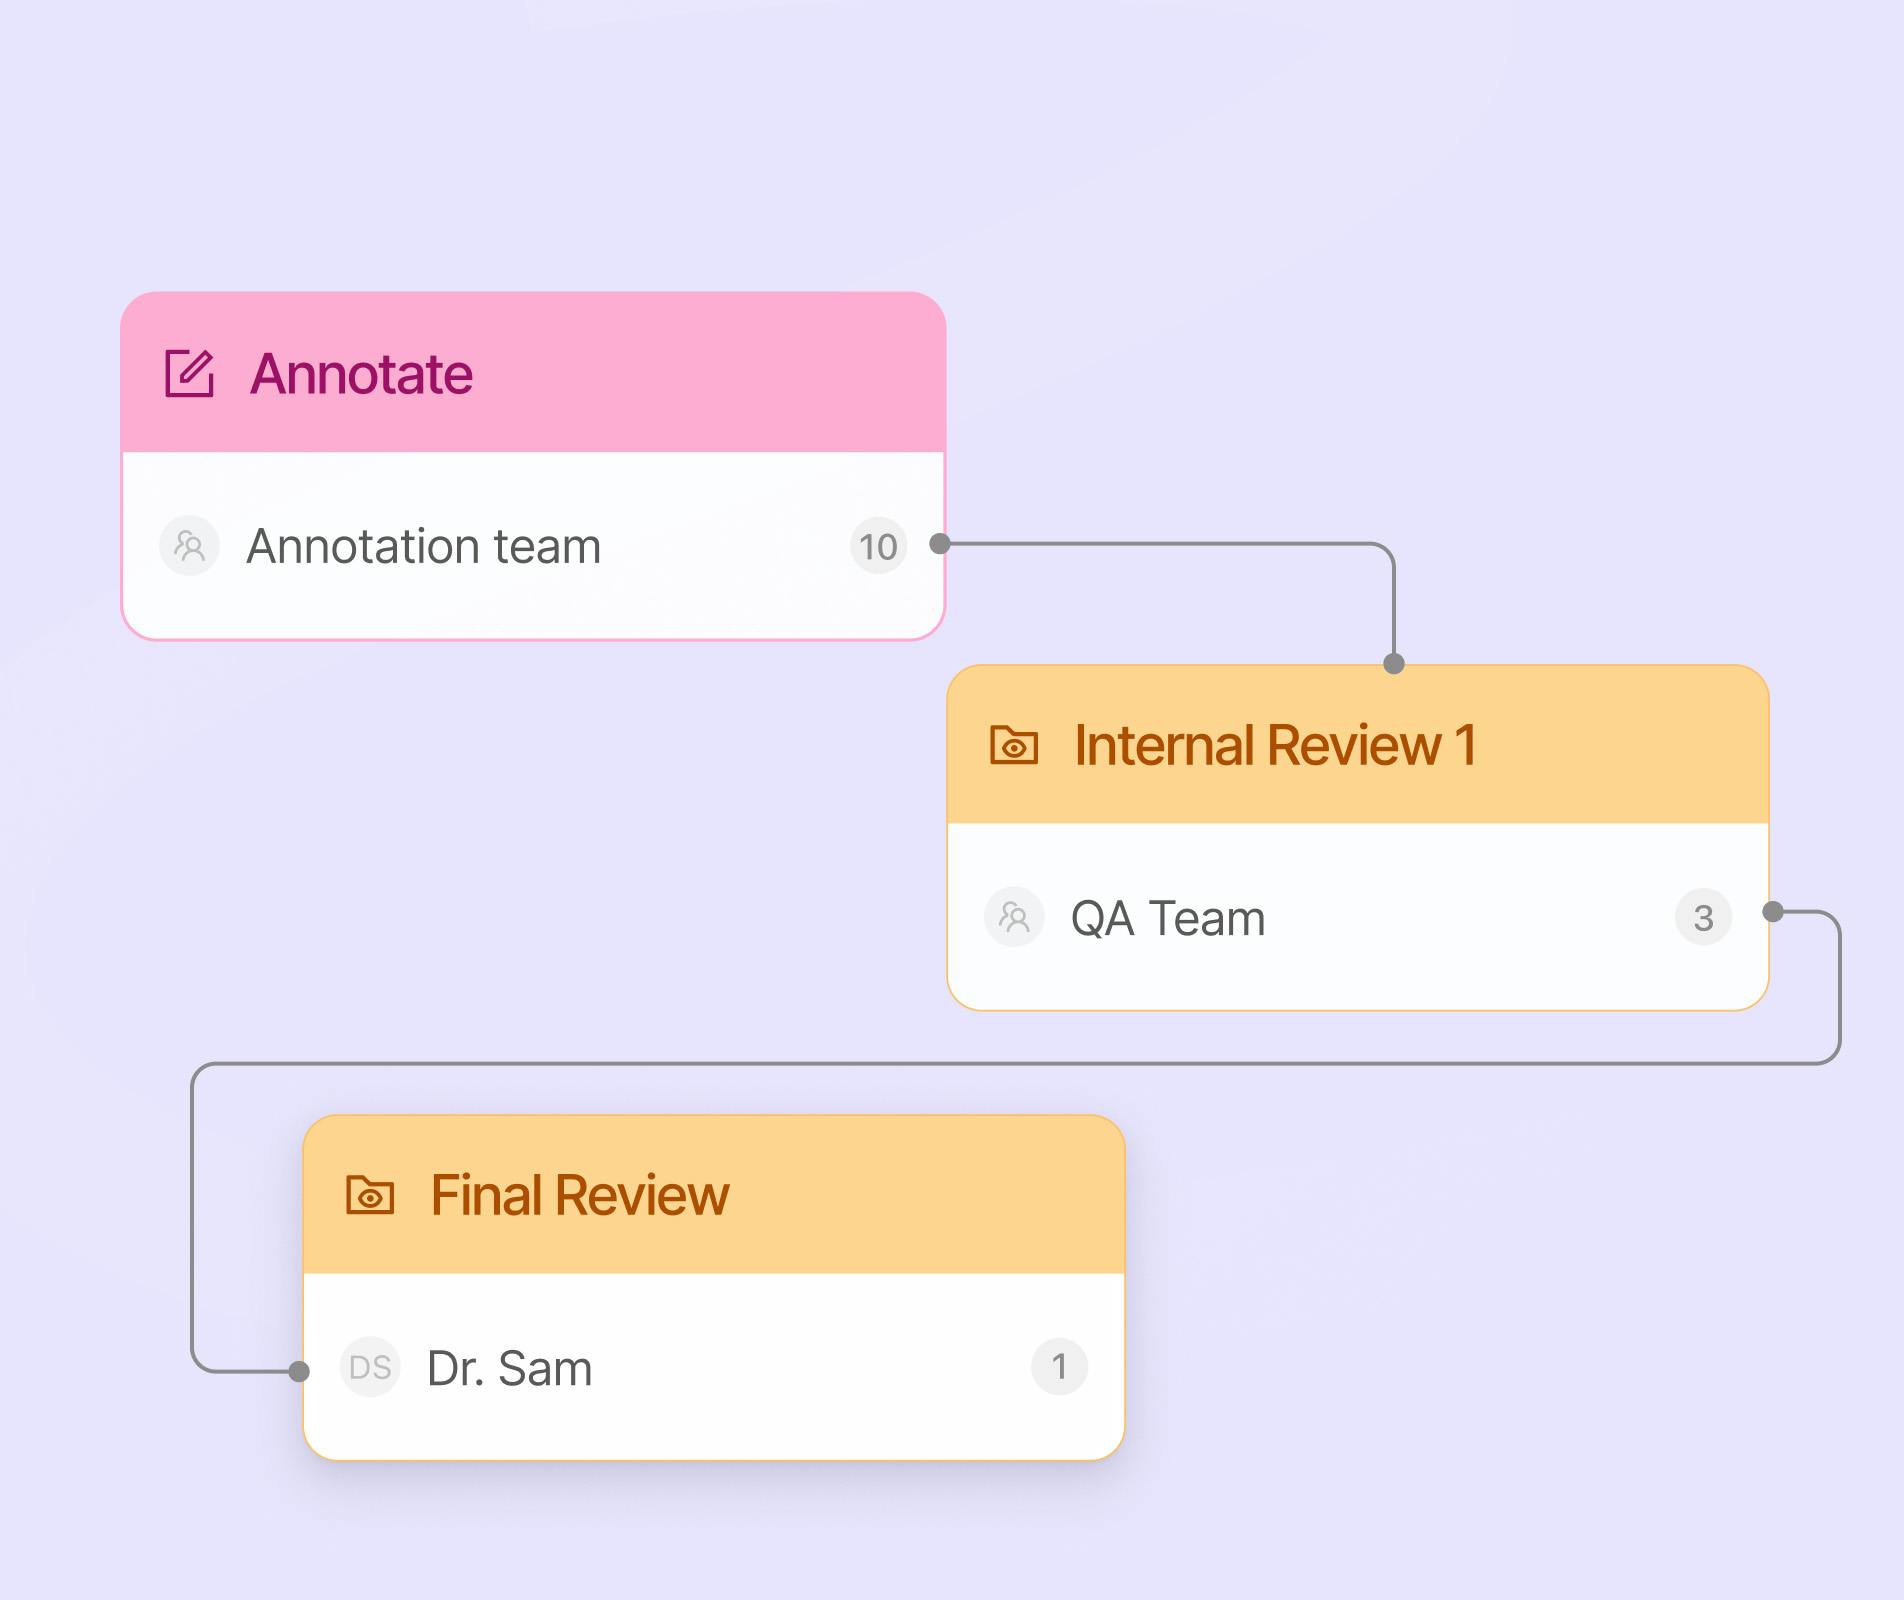Select the Internal Review 1 stage title
The image size is (1904, 1600).
[1274, 745]
